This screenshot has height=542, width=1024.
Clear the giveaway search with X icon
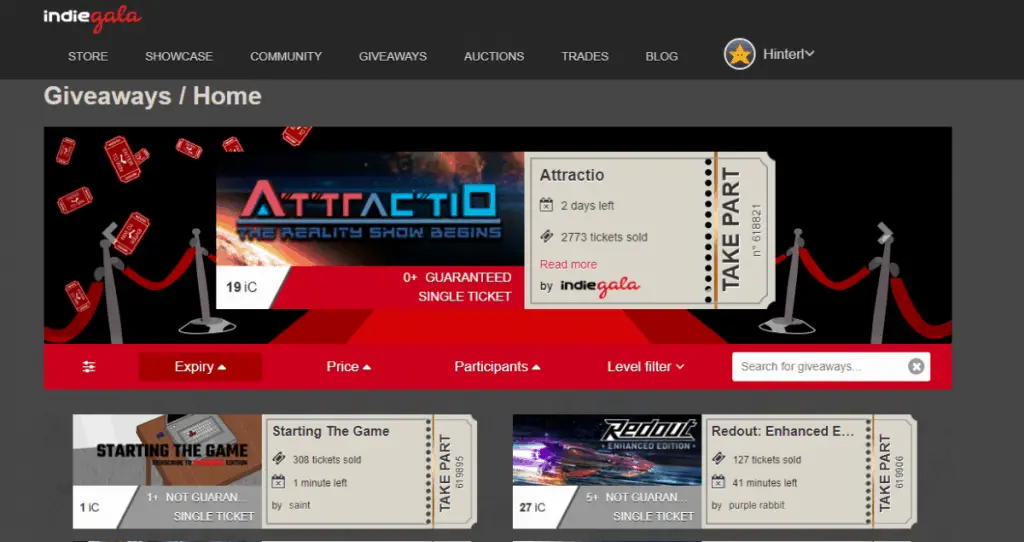(916, 366)
